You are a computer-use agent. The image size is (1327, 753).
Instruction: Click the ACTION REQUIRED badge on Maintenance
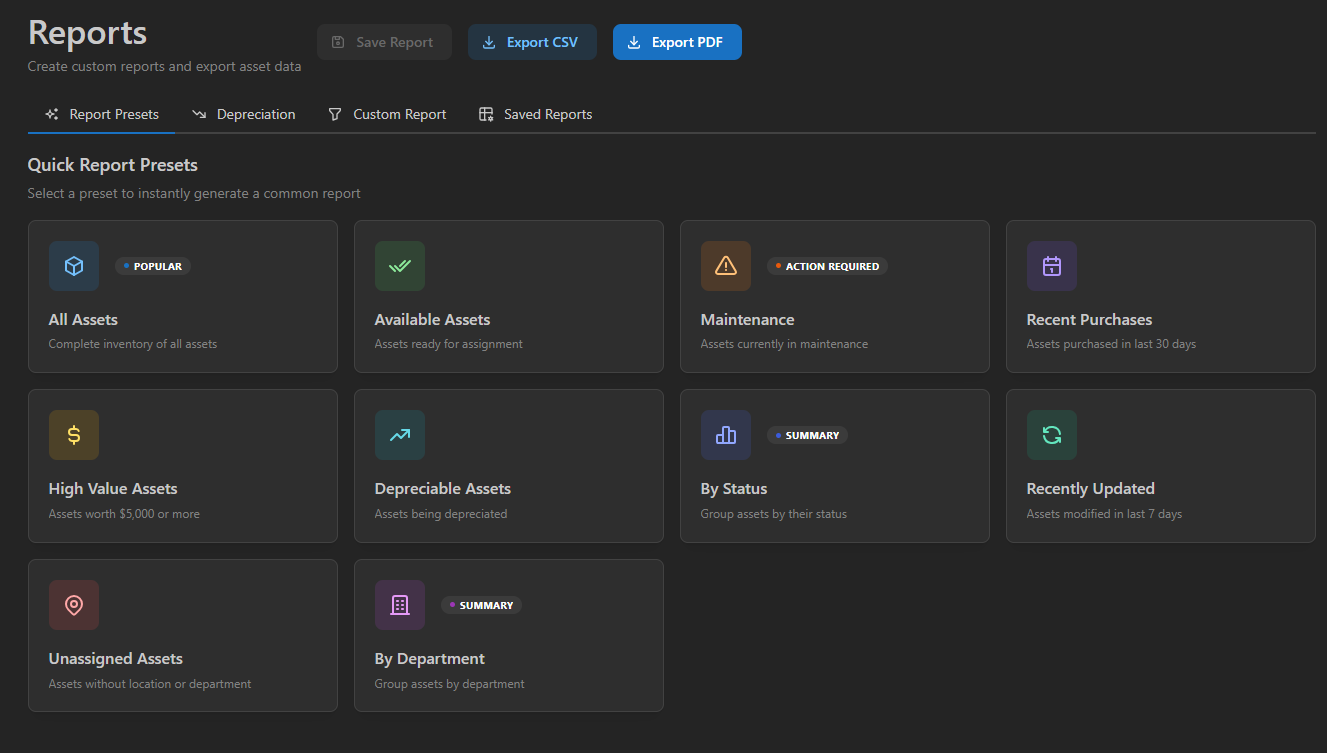click(827, 266)
